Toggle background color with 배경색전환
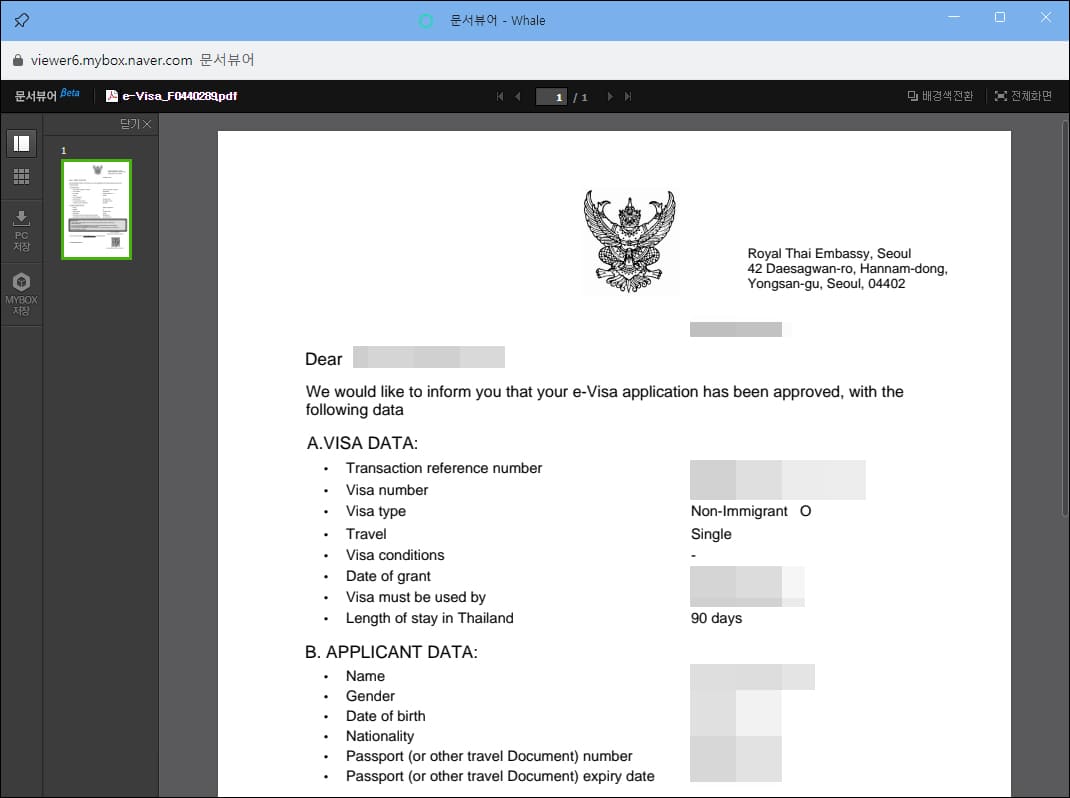 (940, 96)
